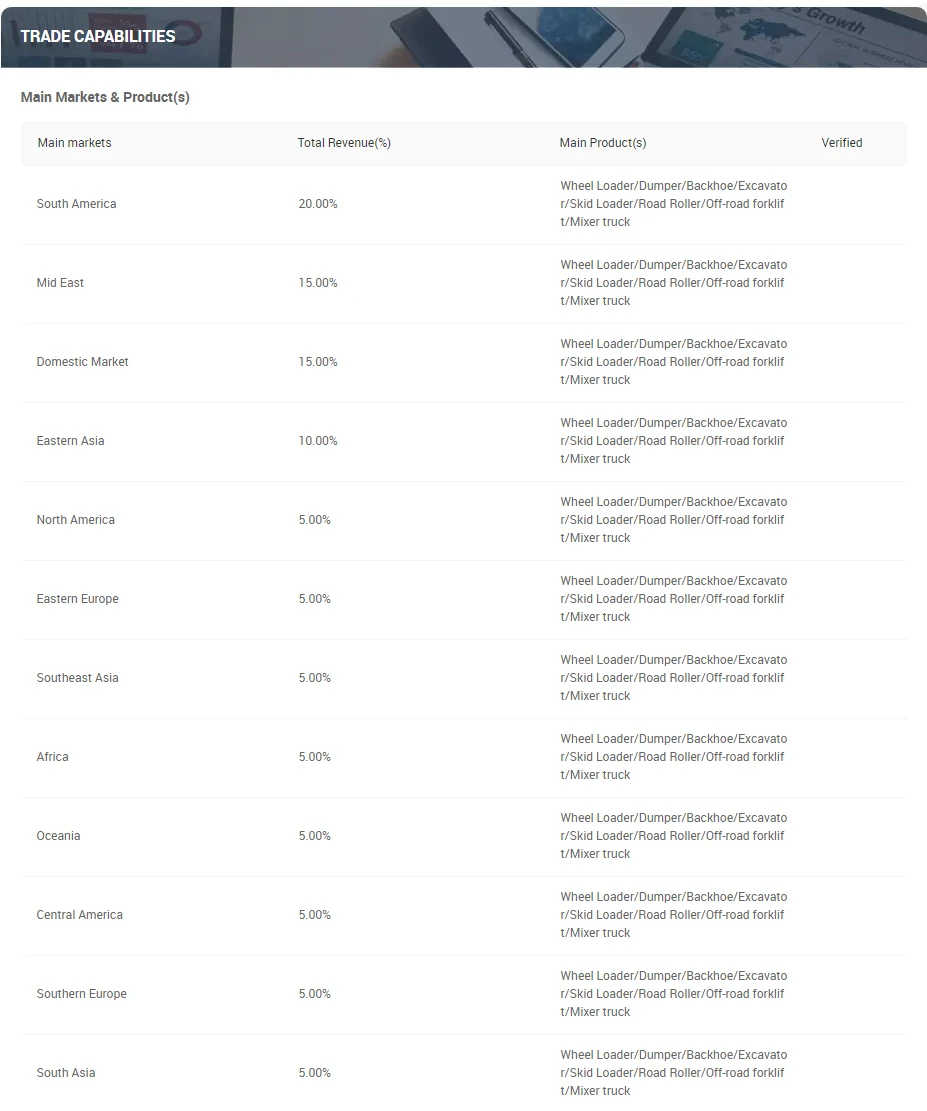Click the 20.00% revenue value
Screen dimensions: 927x1111
click(x=318, y=204)
